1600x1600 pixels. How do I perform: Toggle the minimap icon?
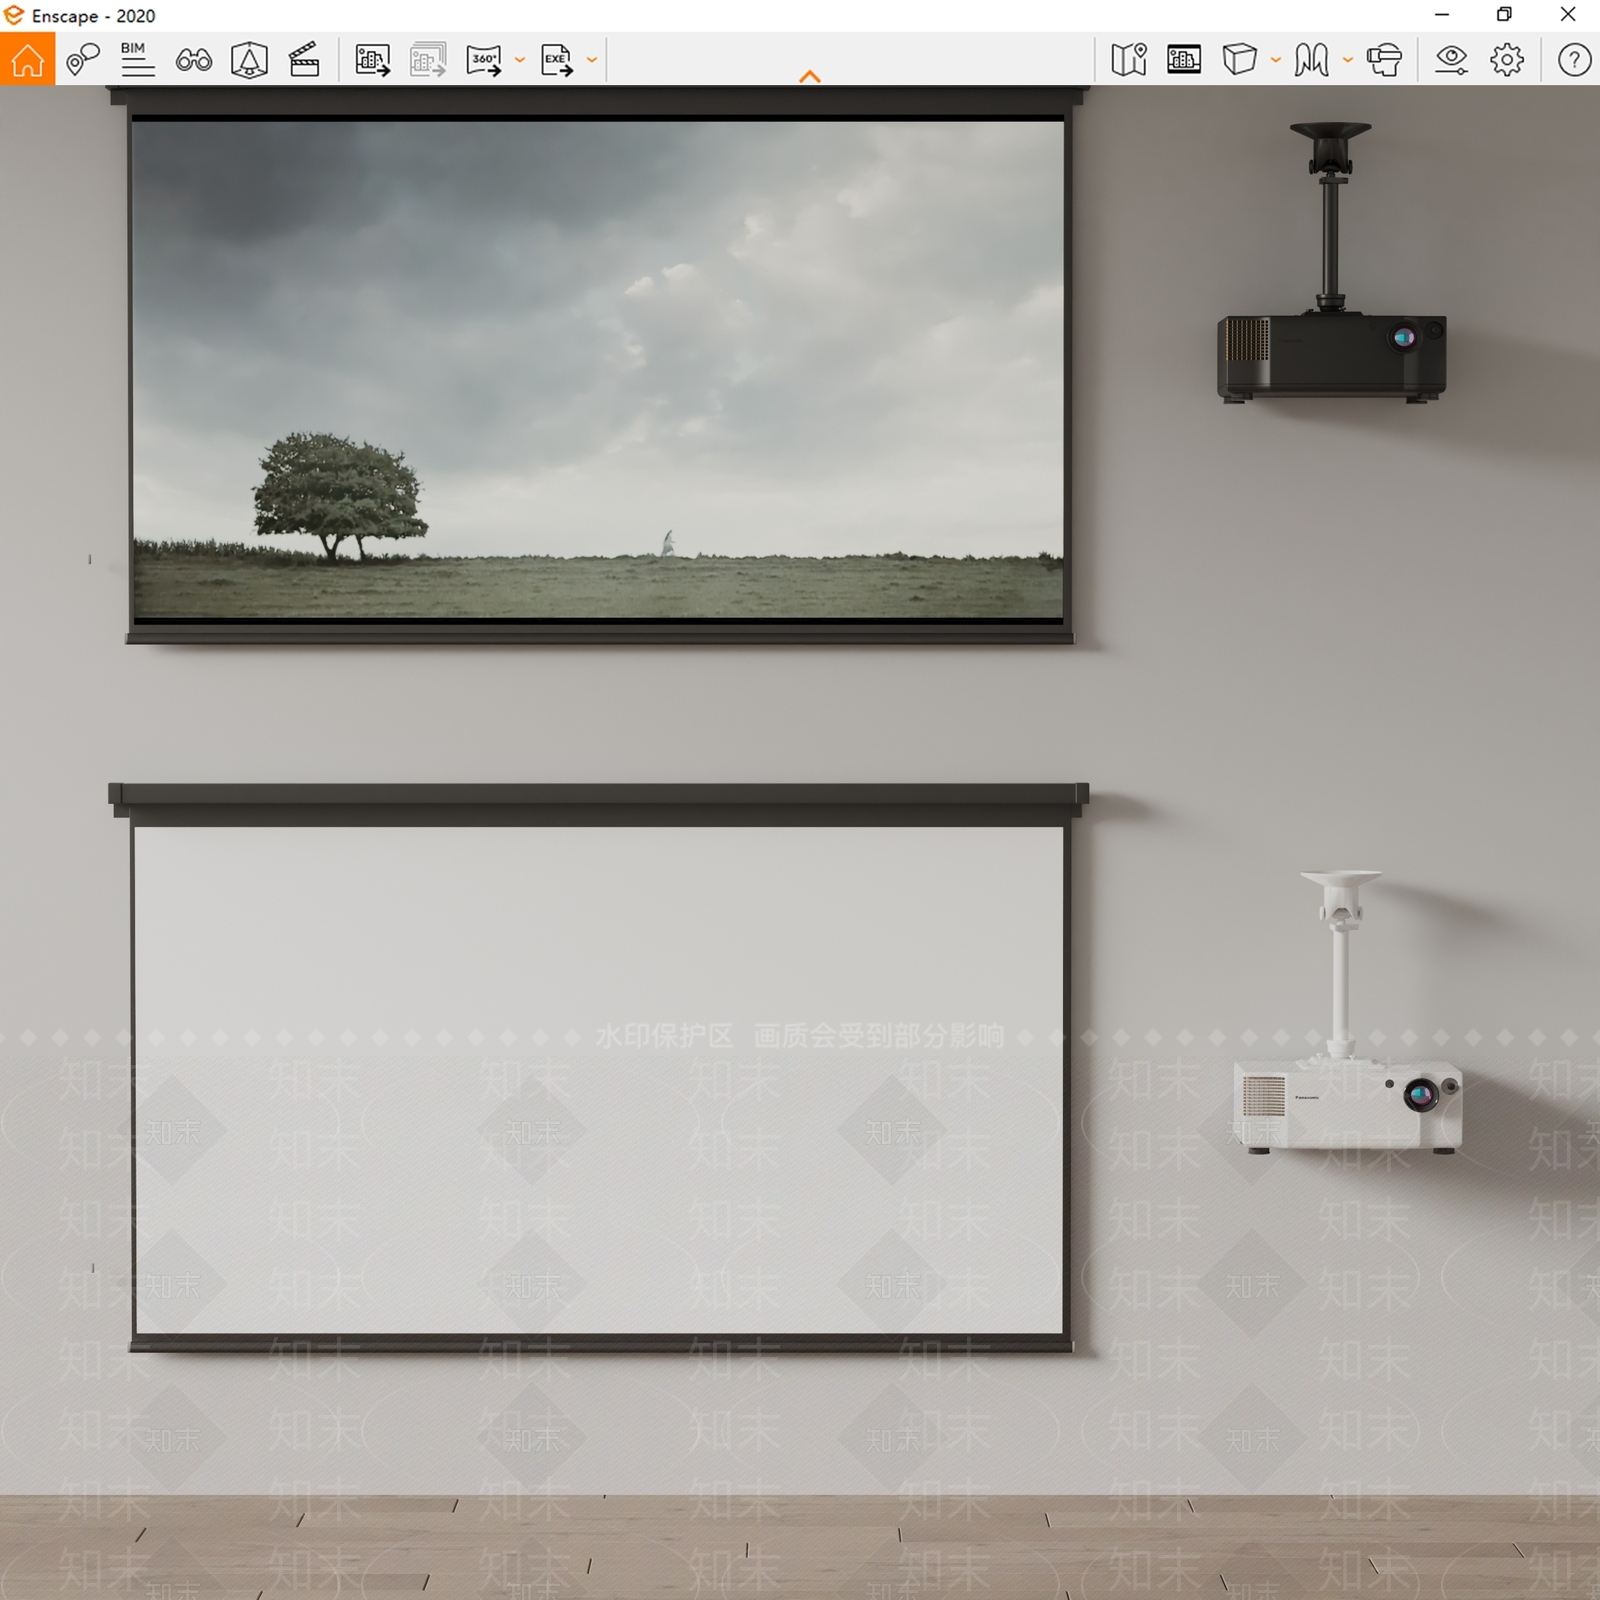(1129, 60)
